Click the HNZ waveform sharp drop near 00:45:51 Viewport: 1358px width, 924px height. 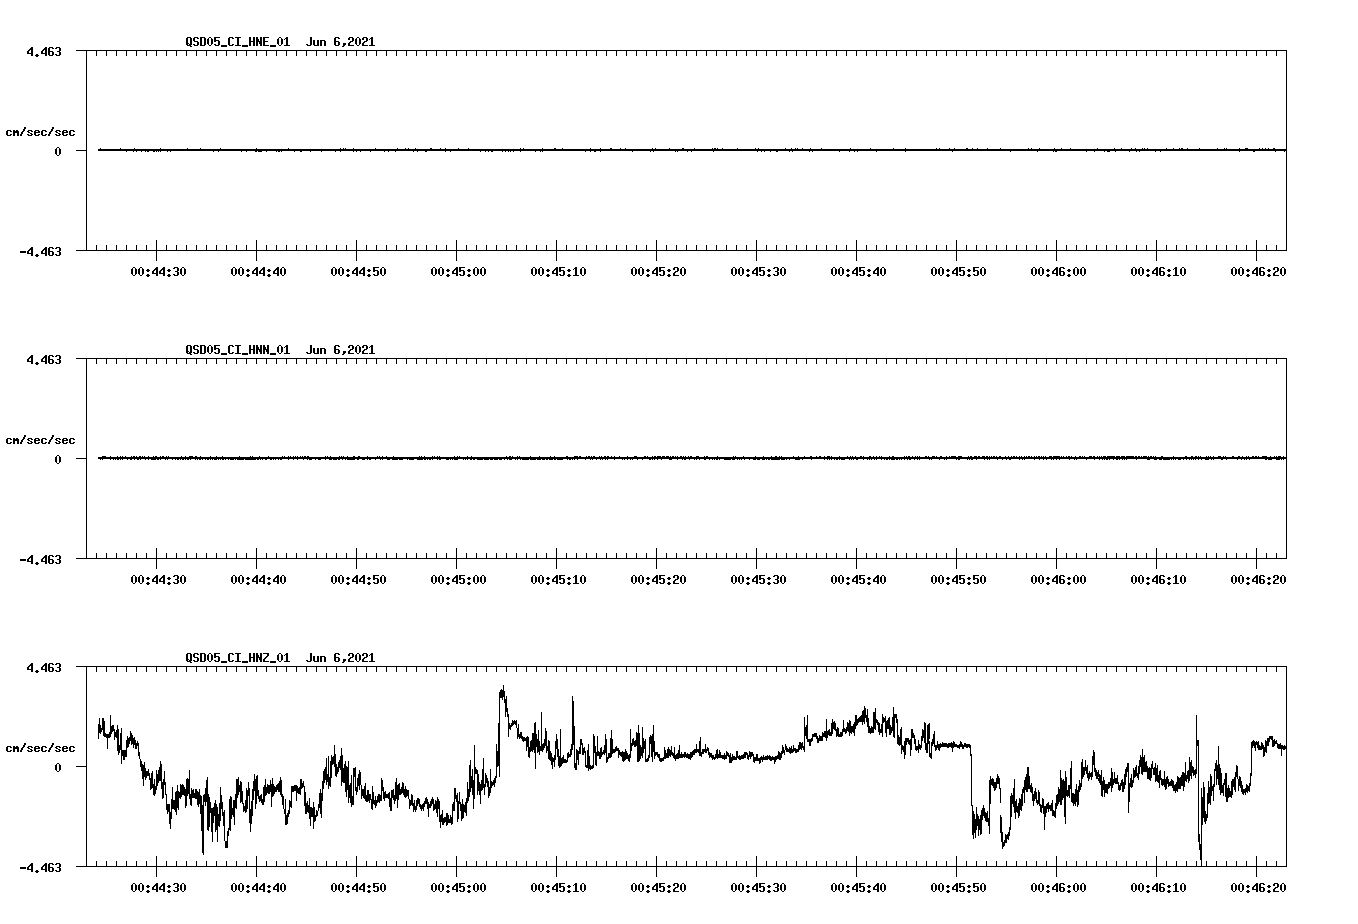[x=971, y=790]
